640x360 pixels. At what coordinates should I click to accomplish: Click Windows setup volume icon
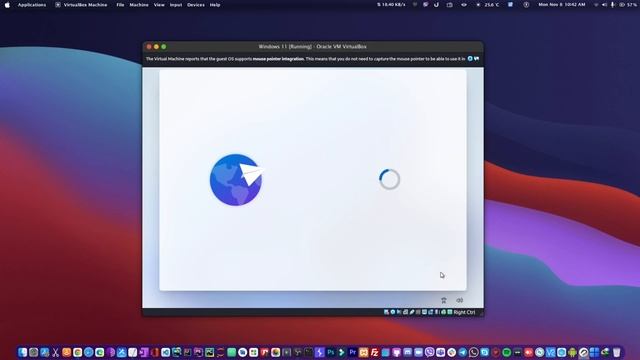click(460, 300)
